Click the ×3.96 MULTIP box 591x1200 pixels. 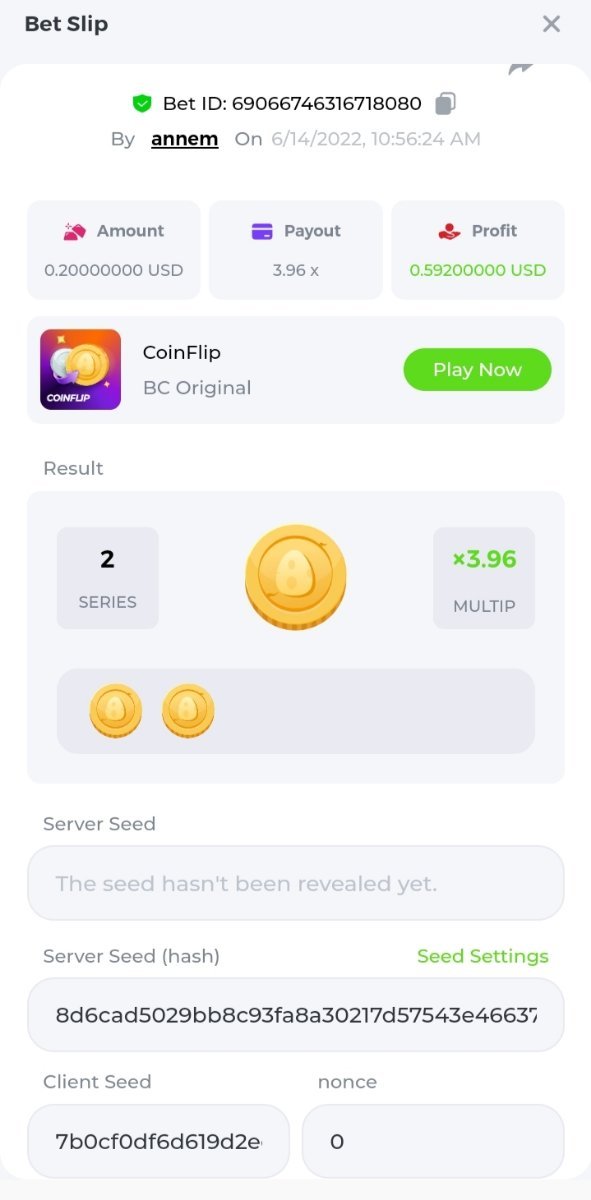point(484,578)
